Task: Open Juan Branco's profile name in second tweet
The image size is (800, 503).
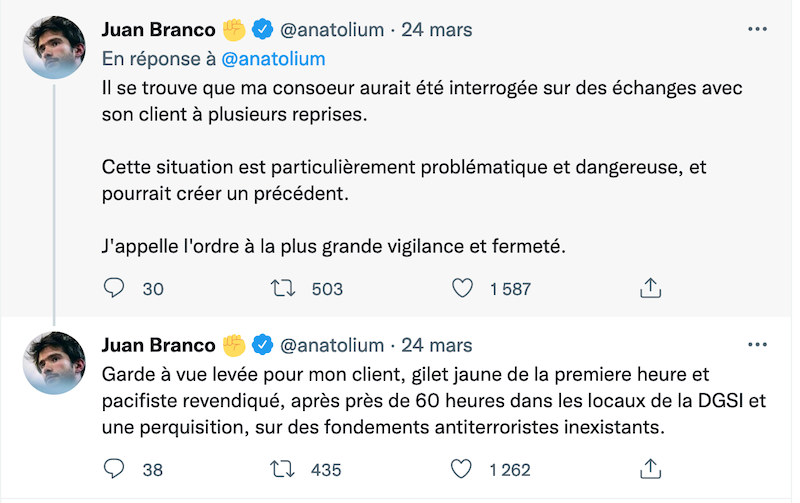Action: [158, 345]
